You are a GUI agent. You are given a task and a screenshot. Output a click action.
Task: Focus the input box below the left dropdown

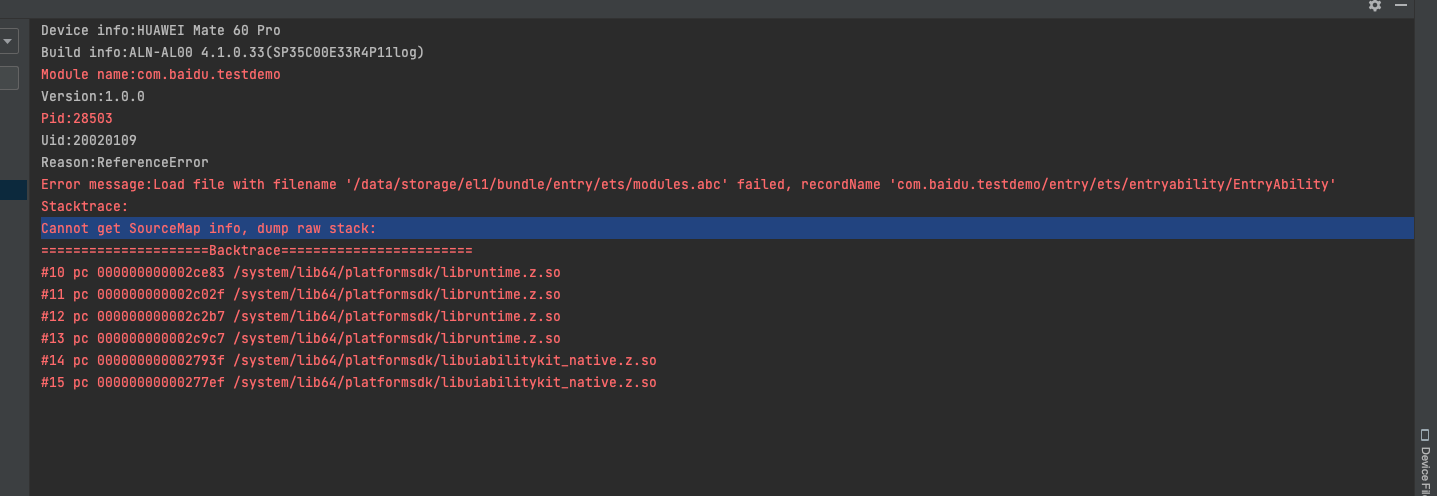[9, 78]
